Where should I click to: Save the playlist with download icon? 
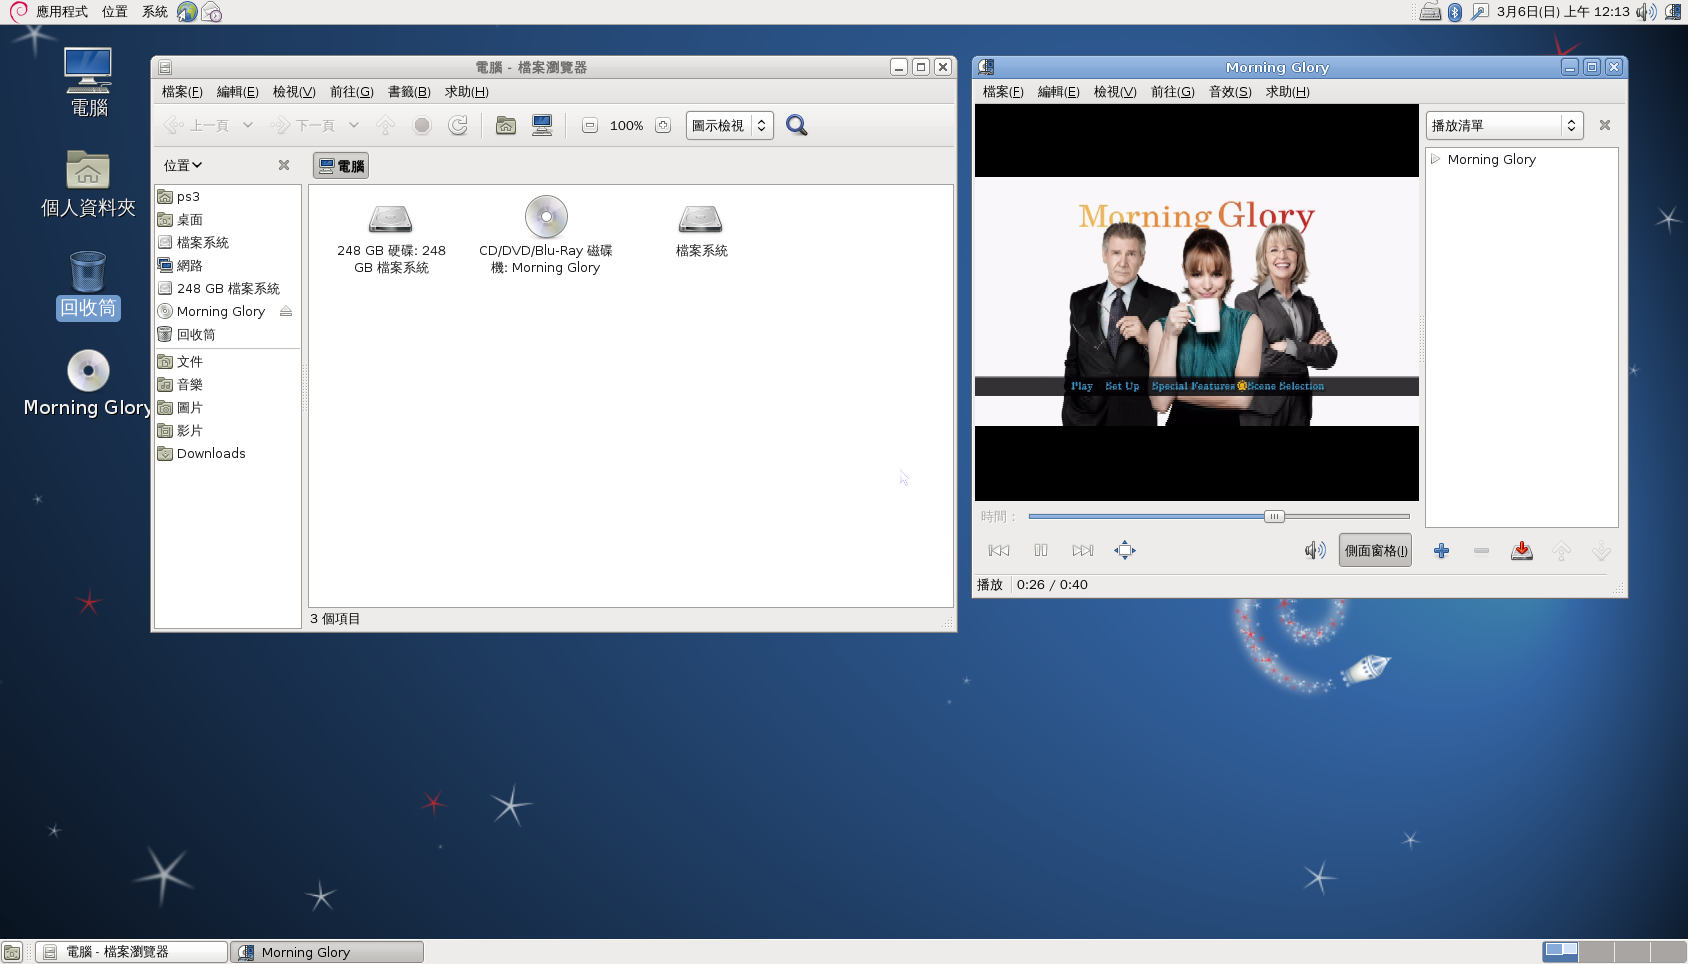click(1522, 551)
